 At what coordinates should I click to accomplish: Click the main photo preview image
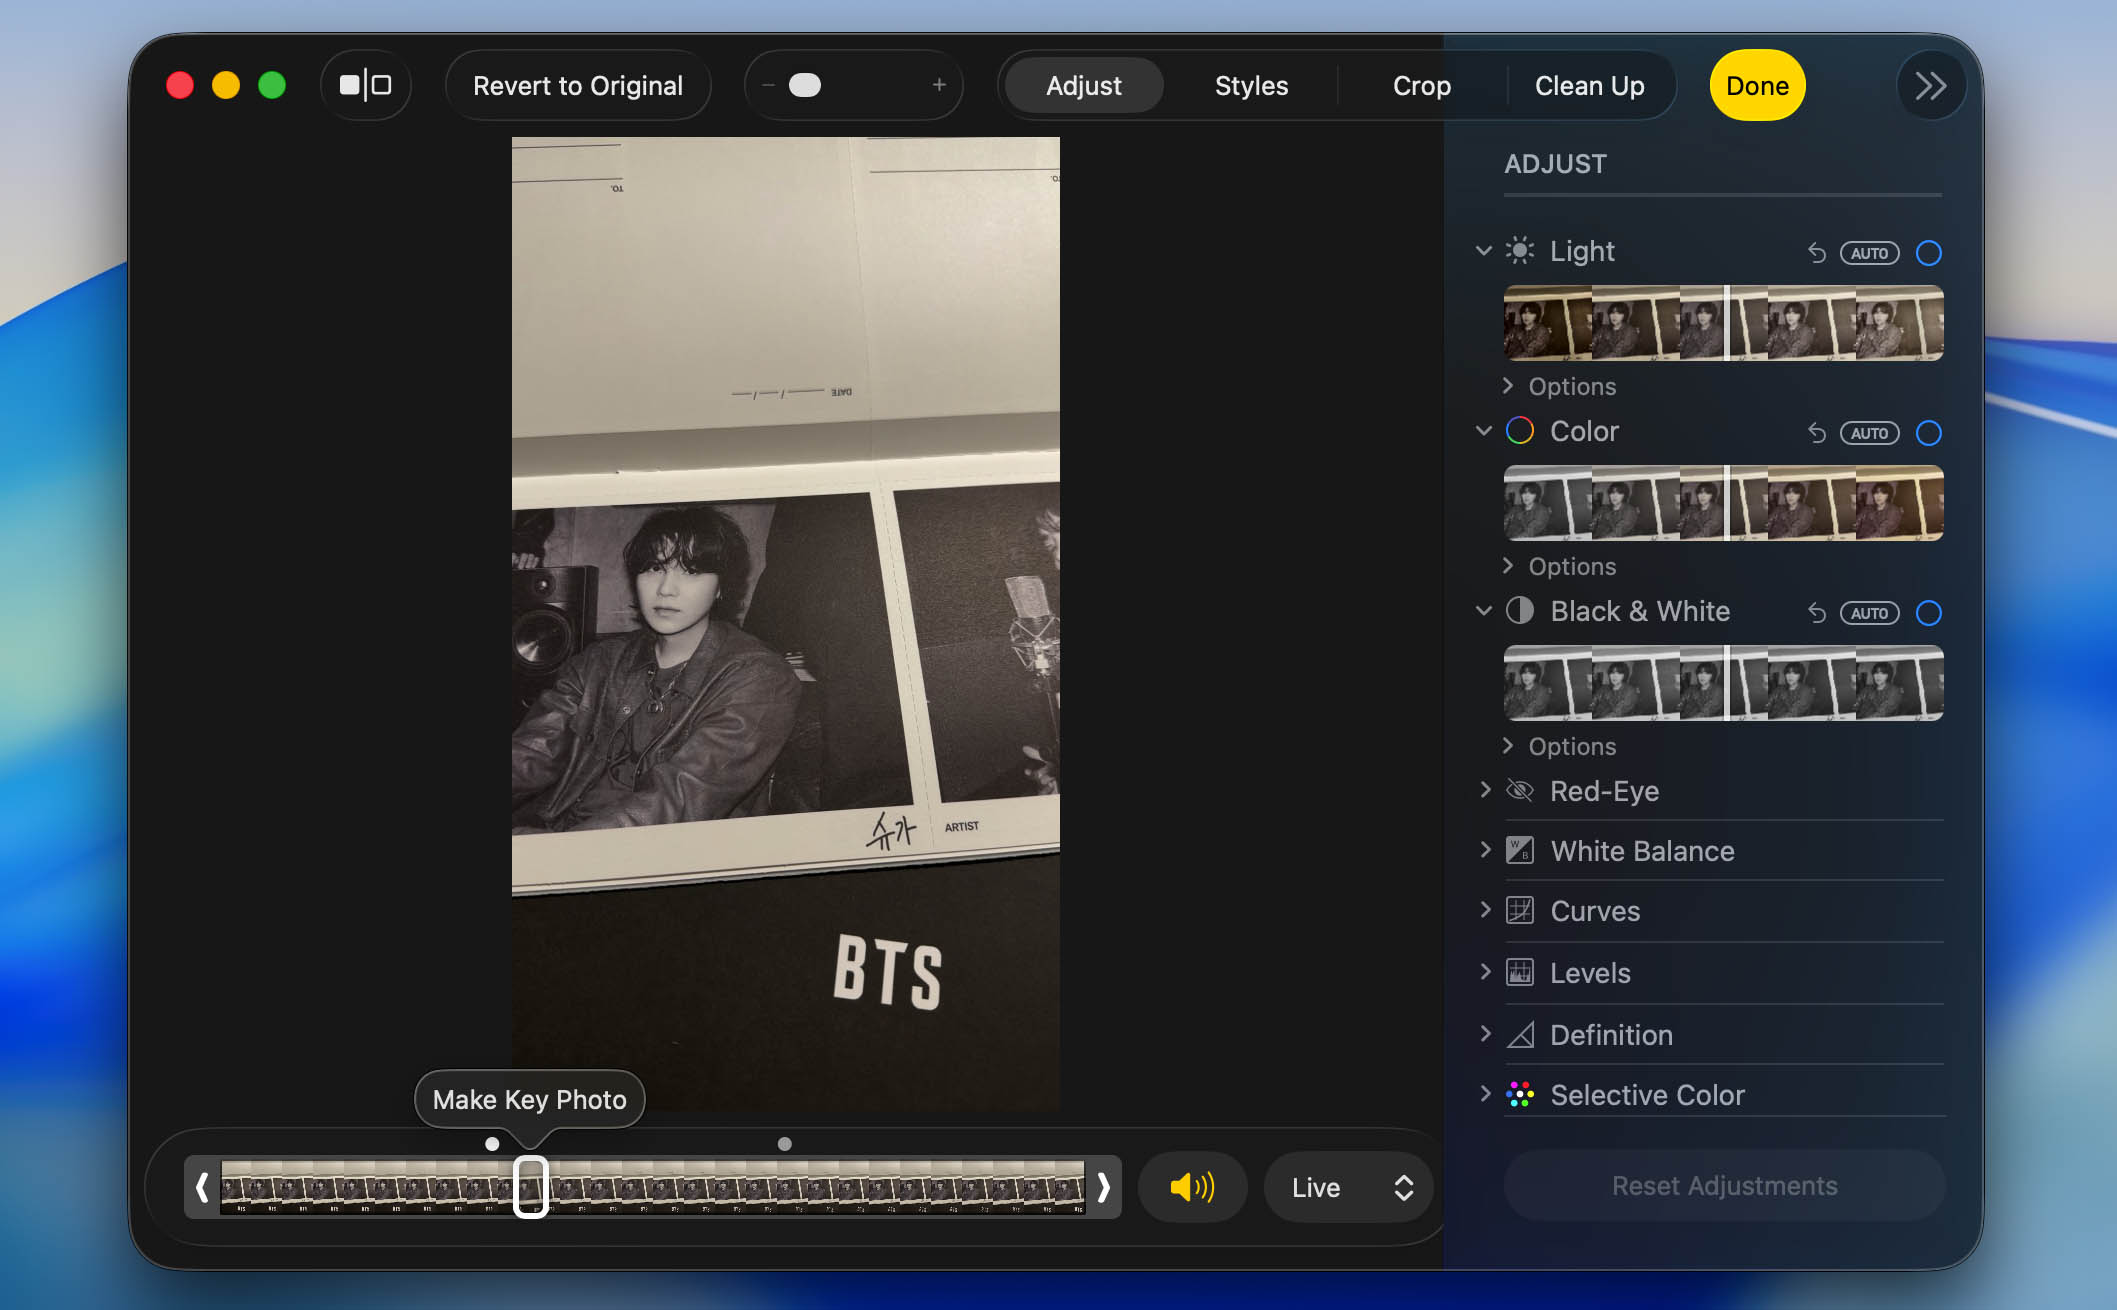[x=786, y=624]
